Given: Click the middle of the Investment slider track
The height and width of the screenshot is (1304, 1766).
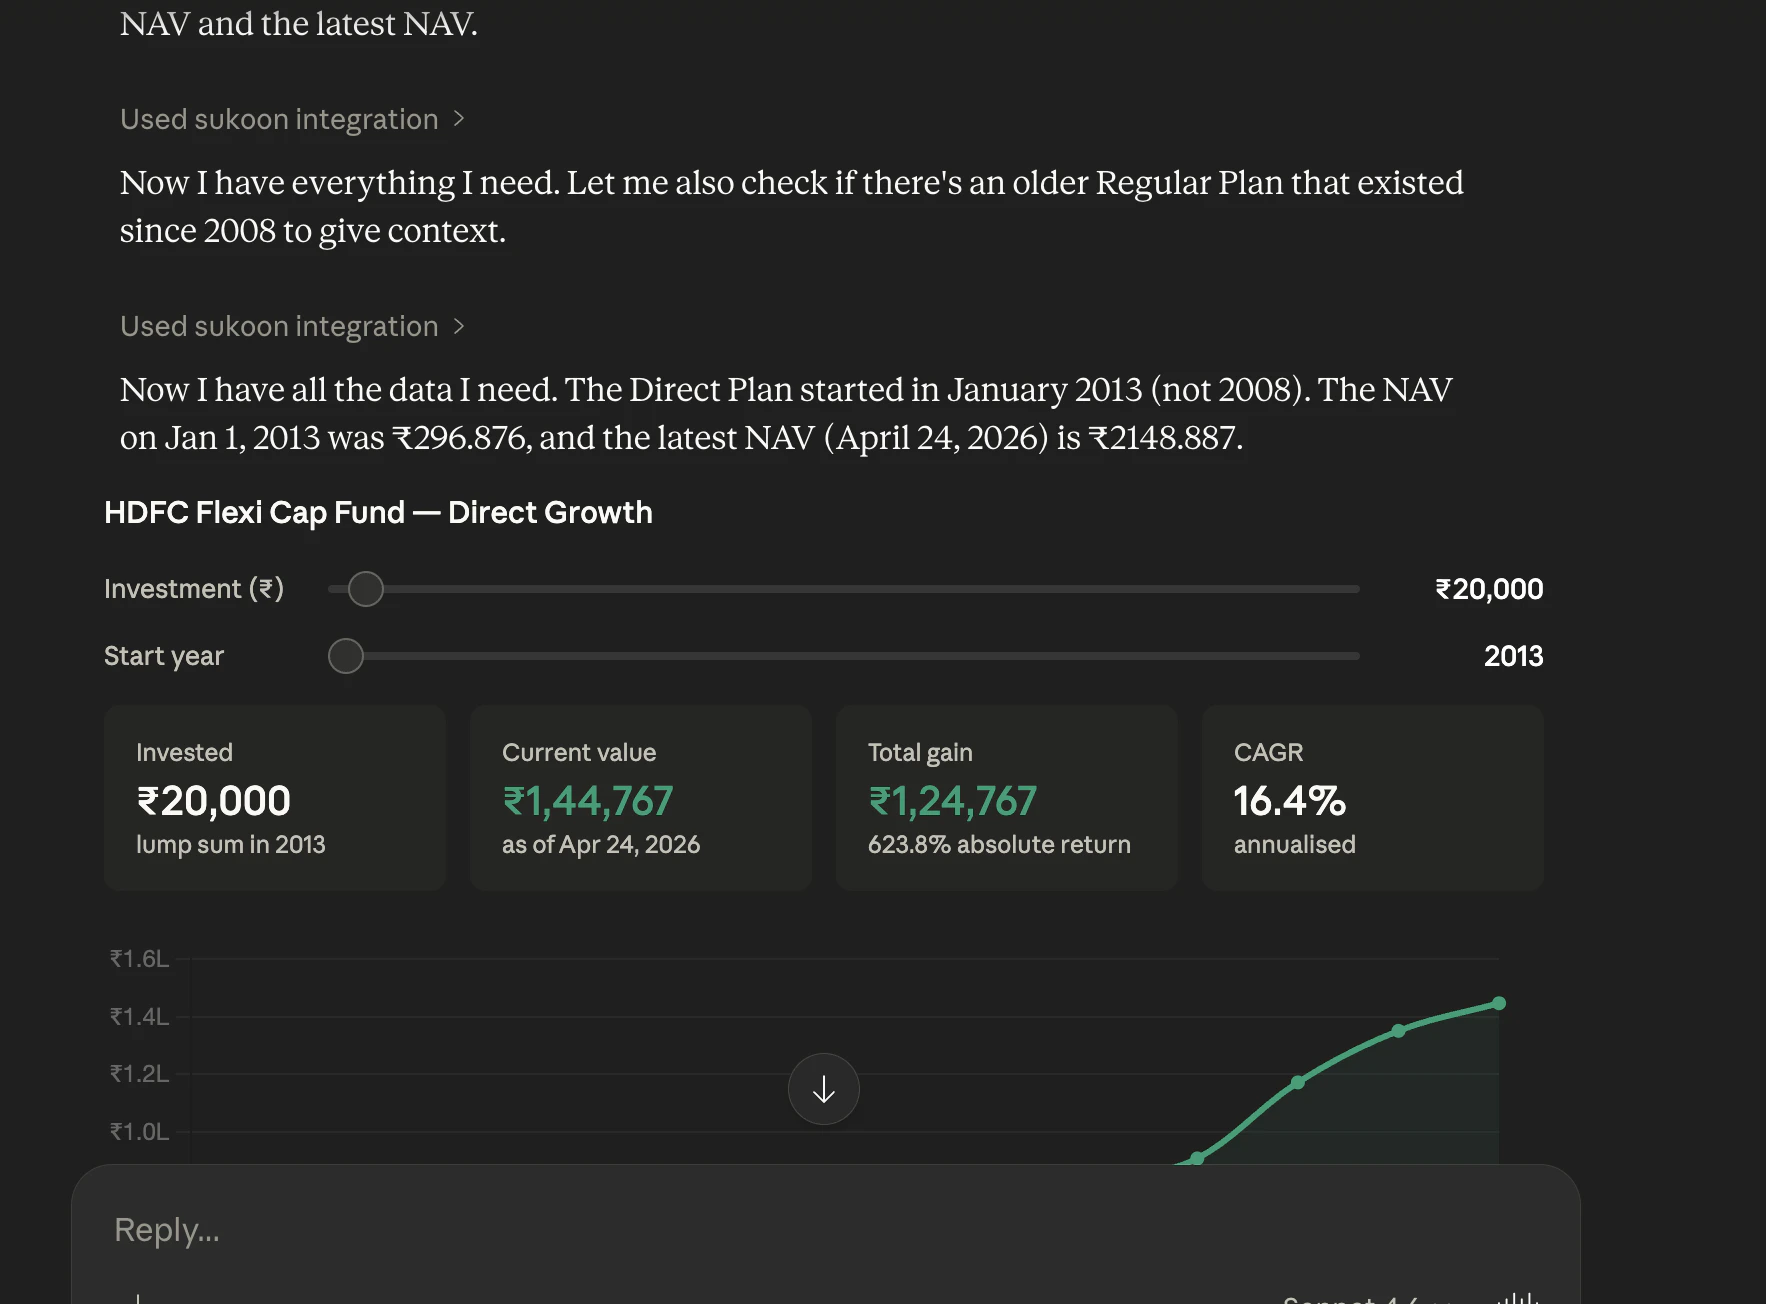Looking at the screenshot, I should tap(844, 589).
